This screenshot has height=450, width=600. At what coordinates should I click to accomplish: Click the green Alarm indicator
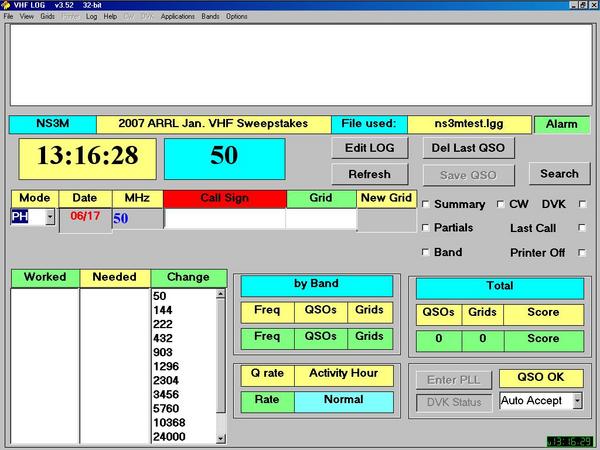561,124
